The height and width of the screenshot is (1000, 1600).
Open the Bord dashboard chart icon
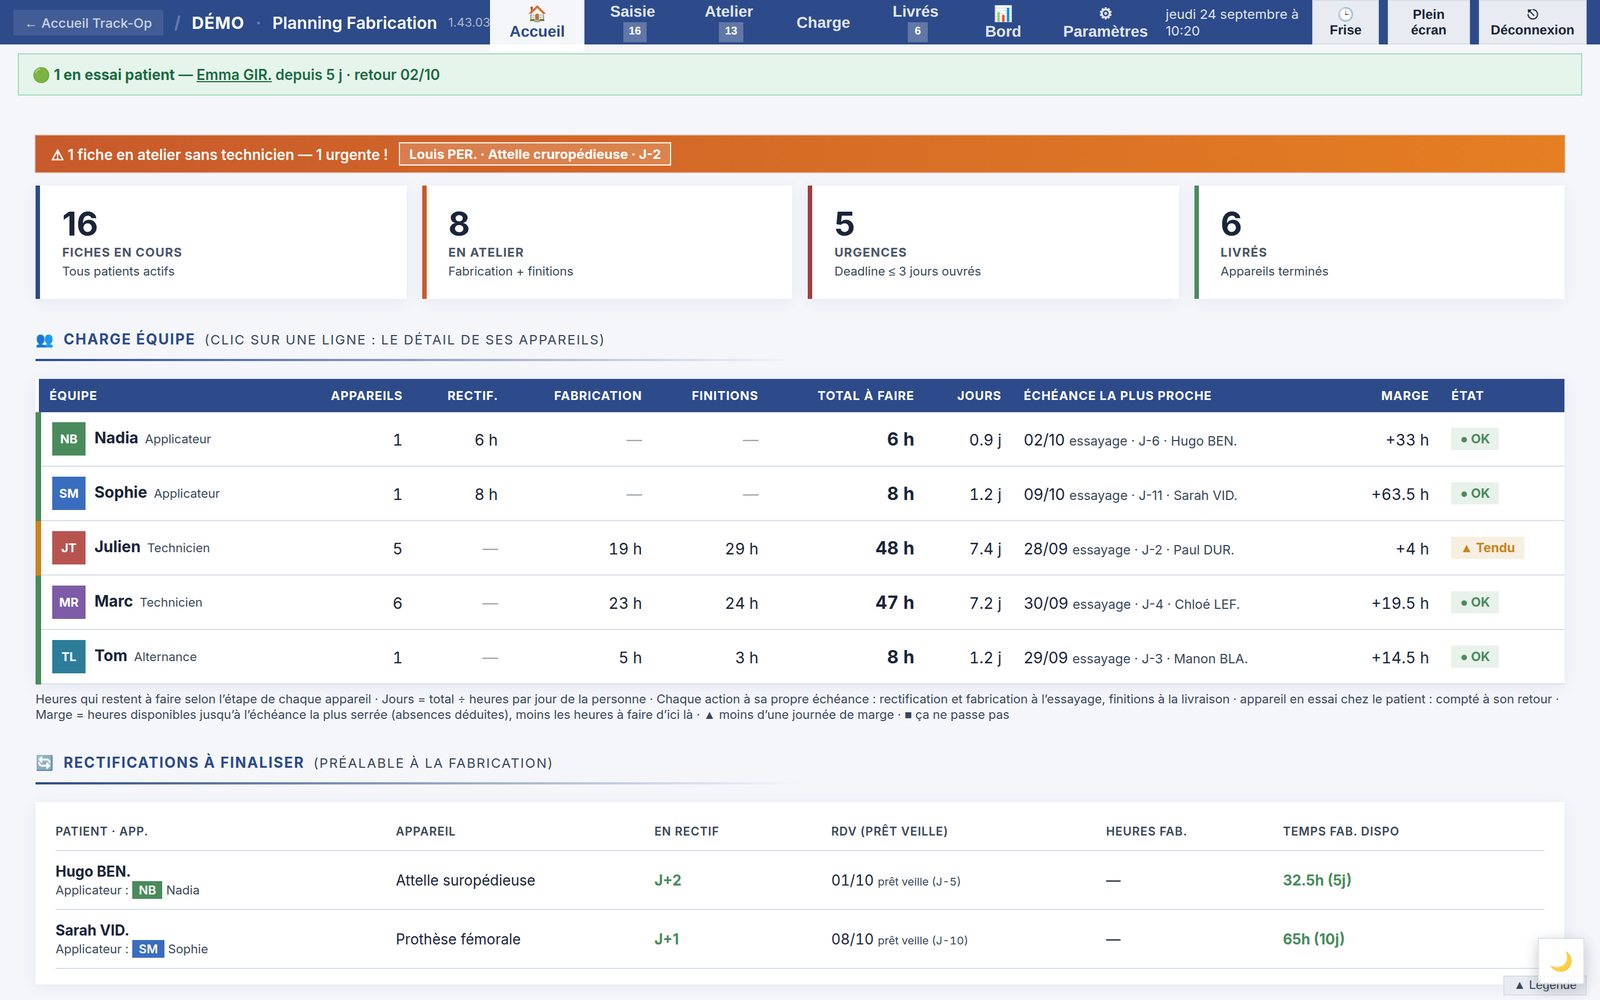point(1003,22)
